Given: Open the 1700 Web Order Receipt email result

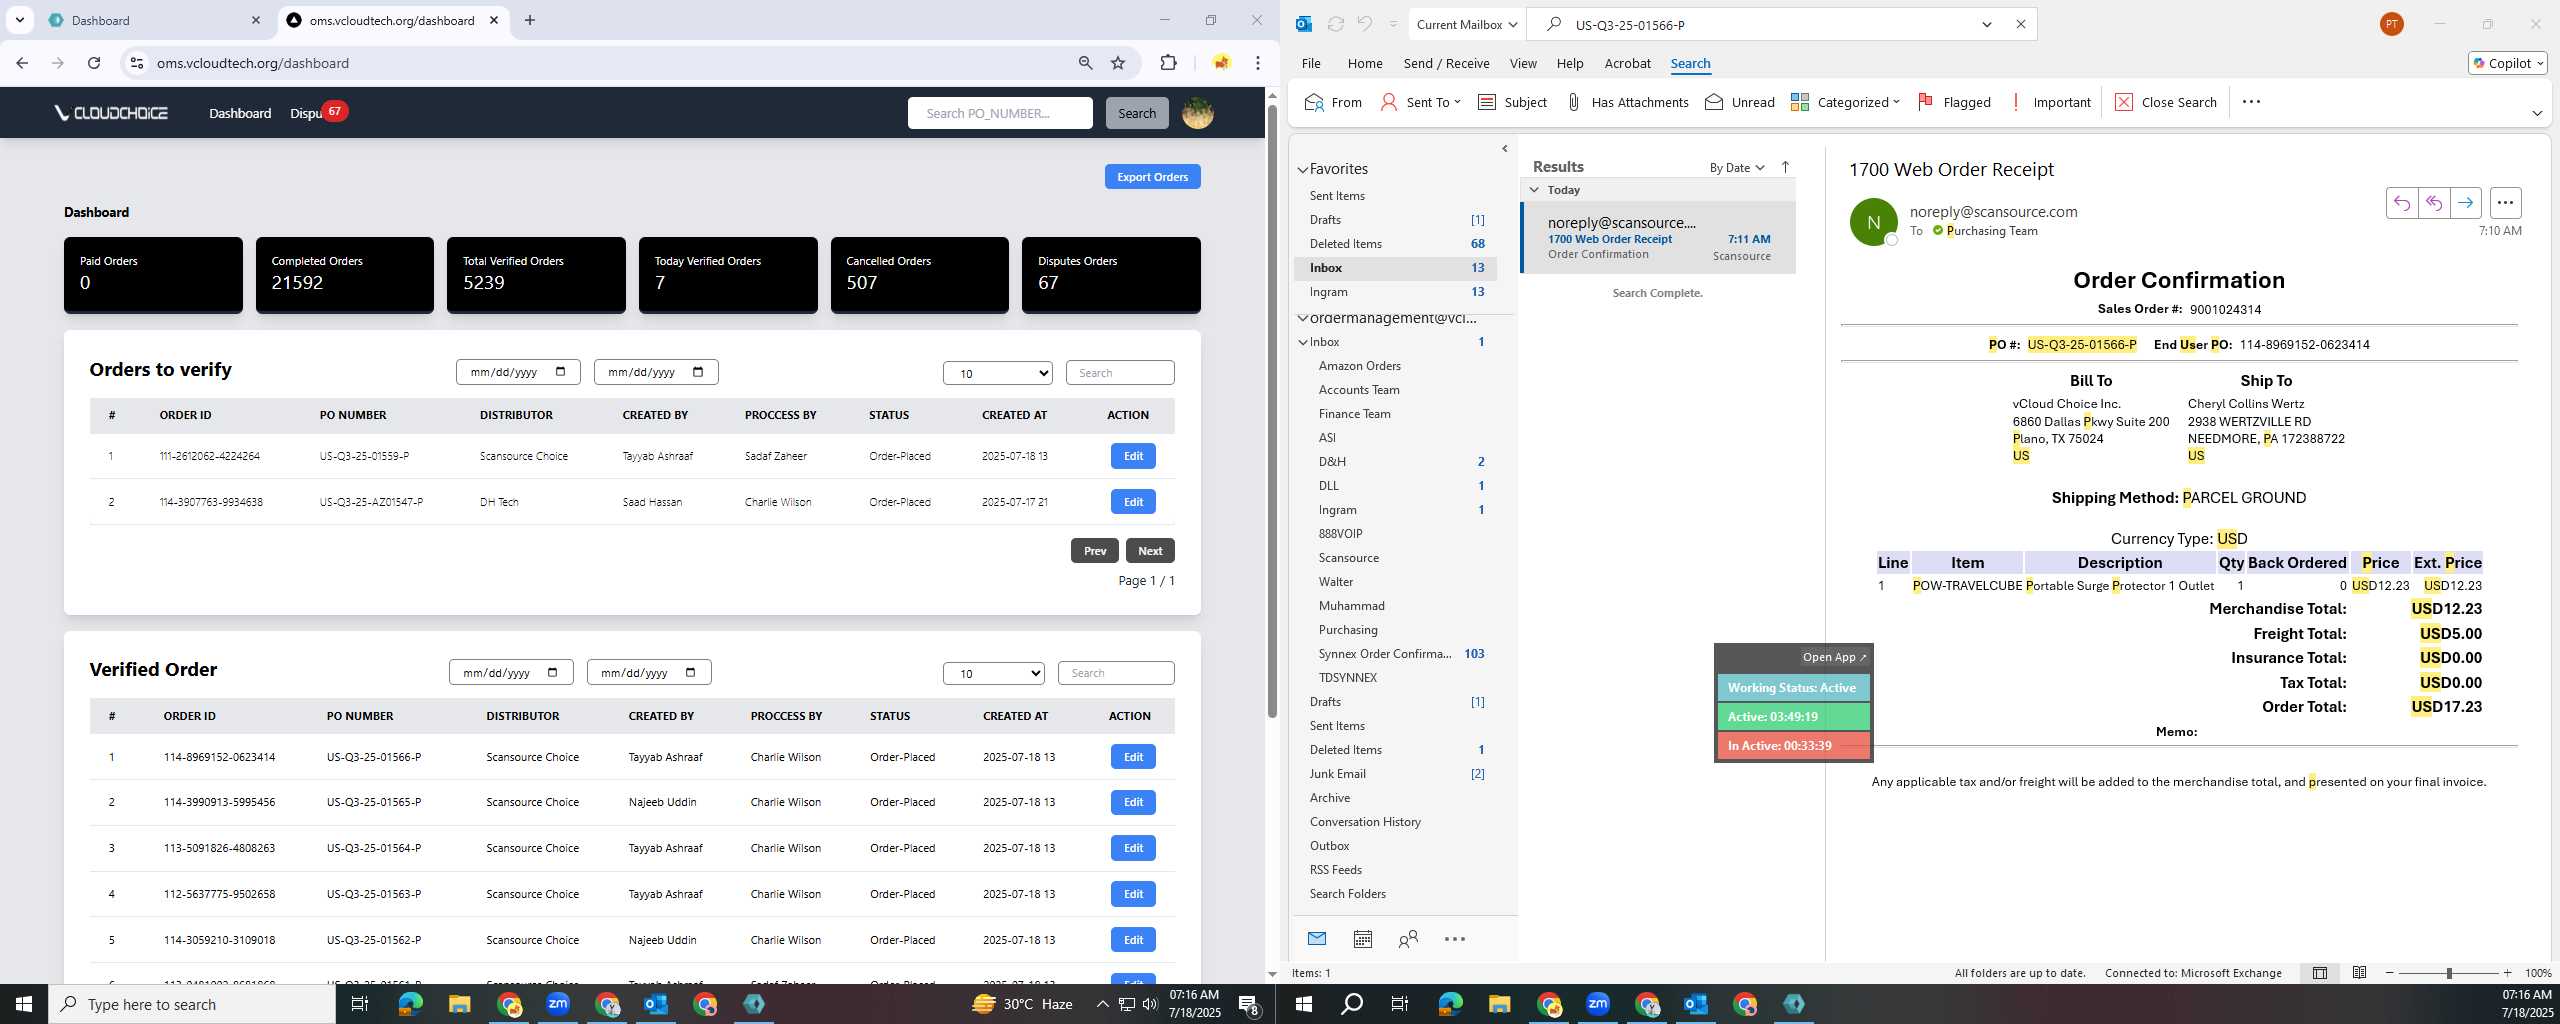Looking at the screenshot, I should click(1658, 238).
